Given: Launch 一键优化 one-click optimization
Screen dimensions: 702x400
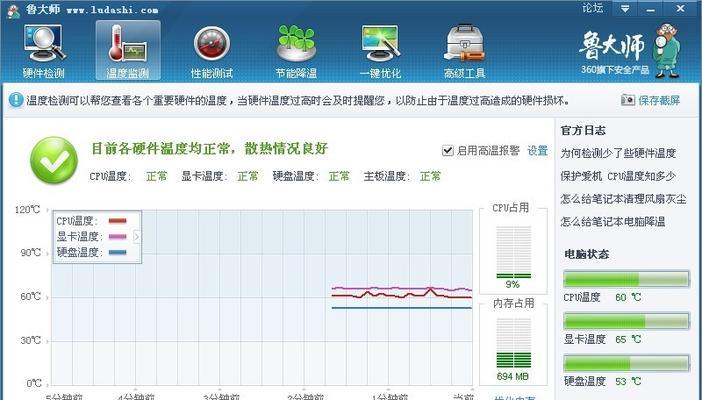Looking at the screenshot, I should [x=380, y=51].
